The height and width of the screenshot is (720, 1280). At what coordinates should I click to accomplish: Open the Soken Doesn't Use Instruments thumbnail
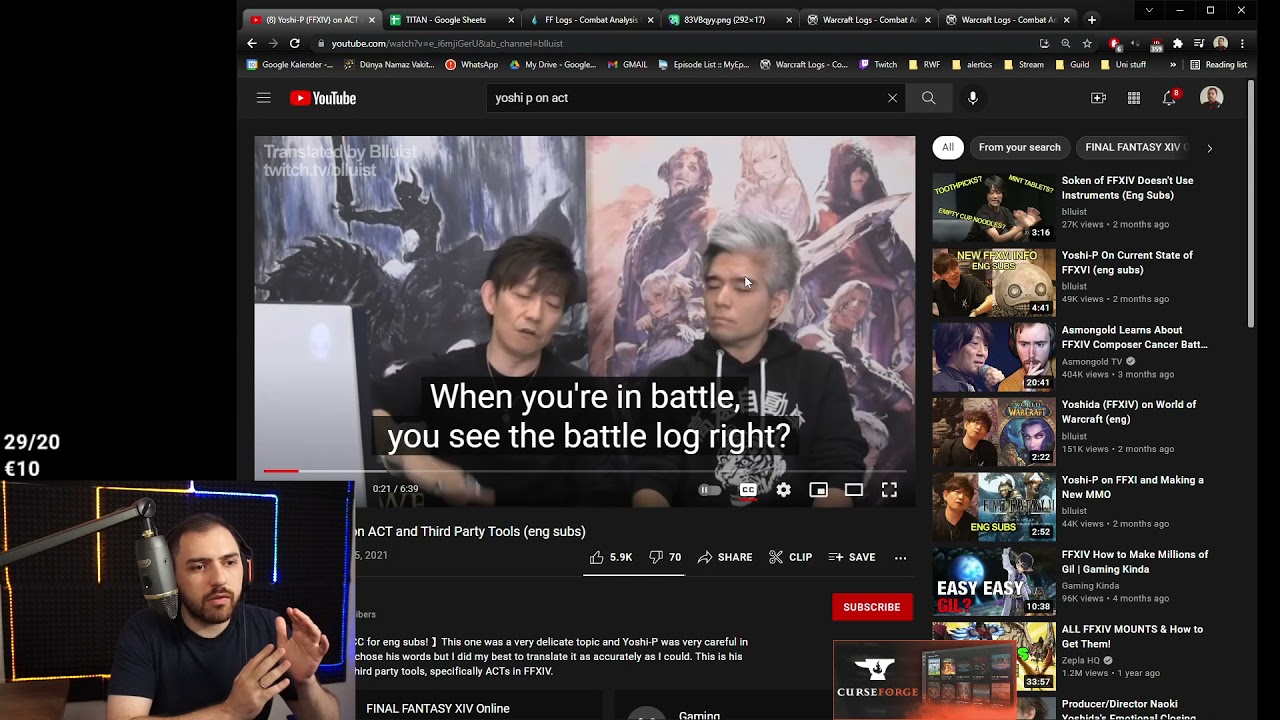[x=993, y=207]
